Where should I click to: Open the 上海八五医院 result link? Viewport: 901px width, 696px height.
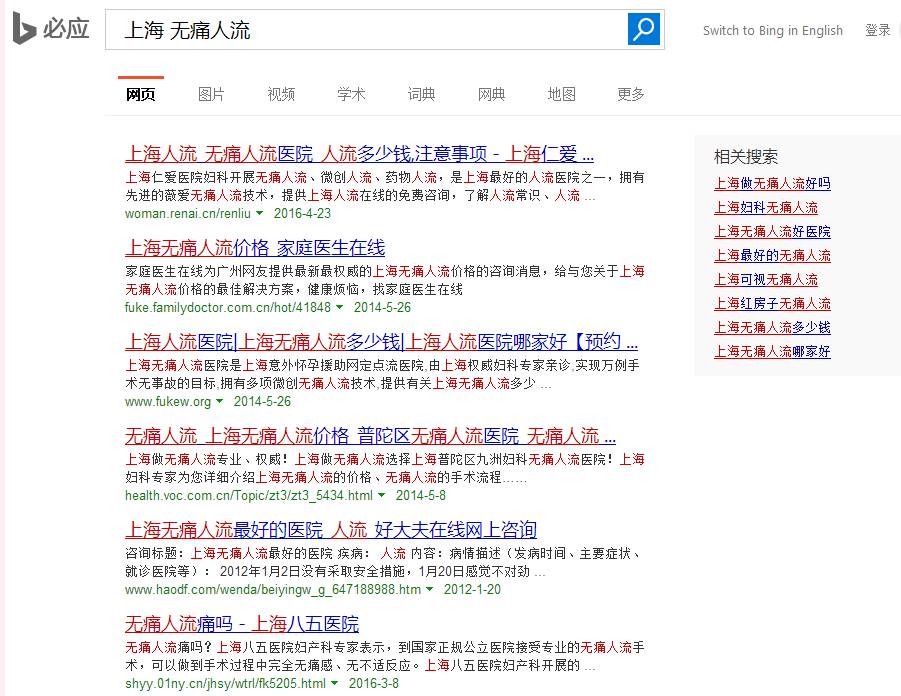pos(245,623)
